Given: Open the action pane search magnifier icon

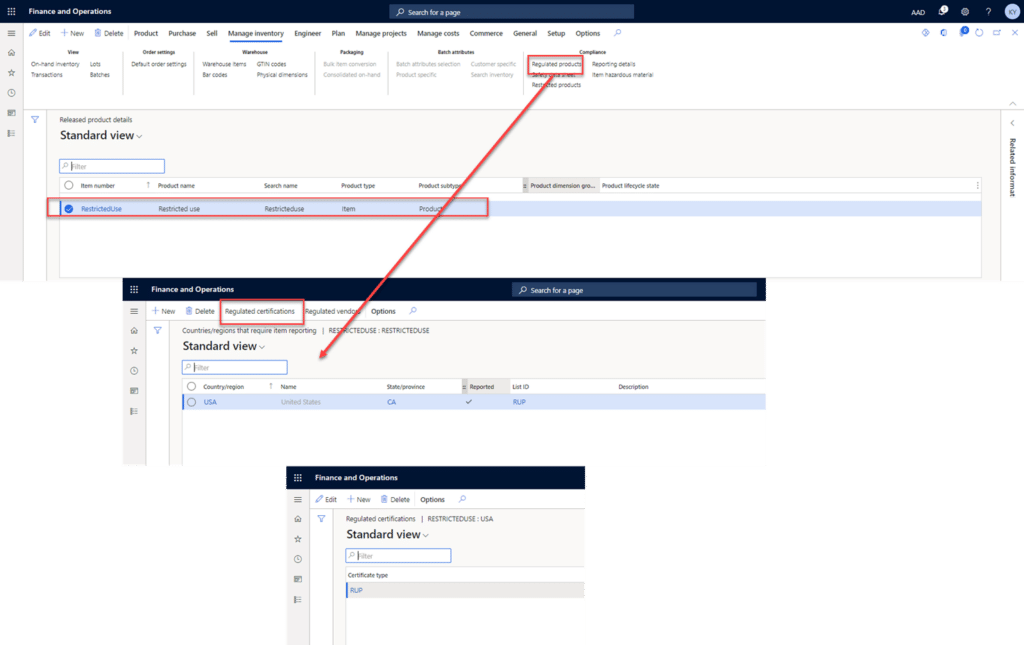Looking at the screenshot, I should pyautogui.click(x=619, y=33).
